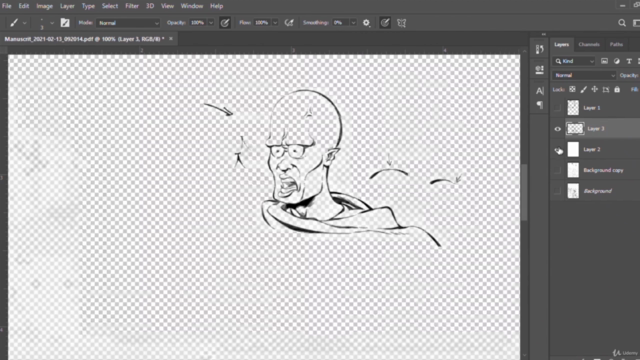
Task: Open the Select menu
Action: tap(110, 6)
